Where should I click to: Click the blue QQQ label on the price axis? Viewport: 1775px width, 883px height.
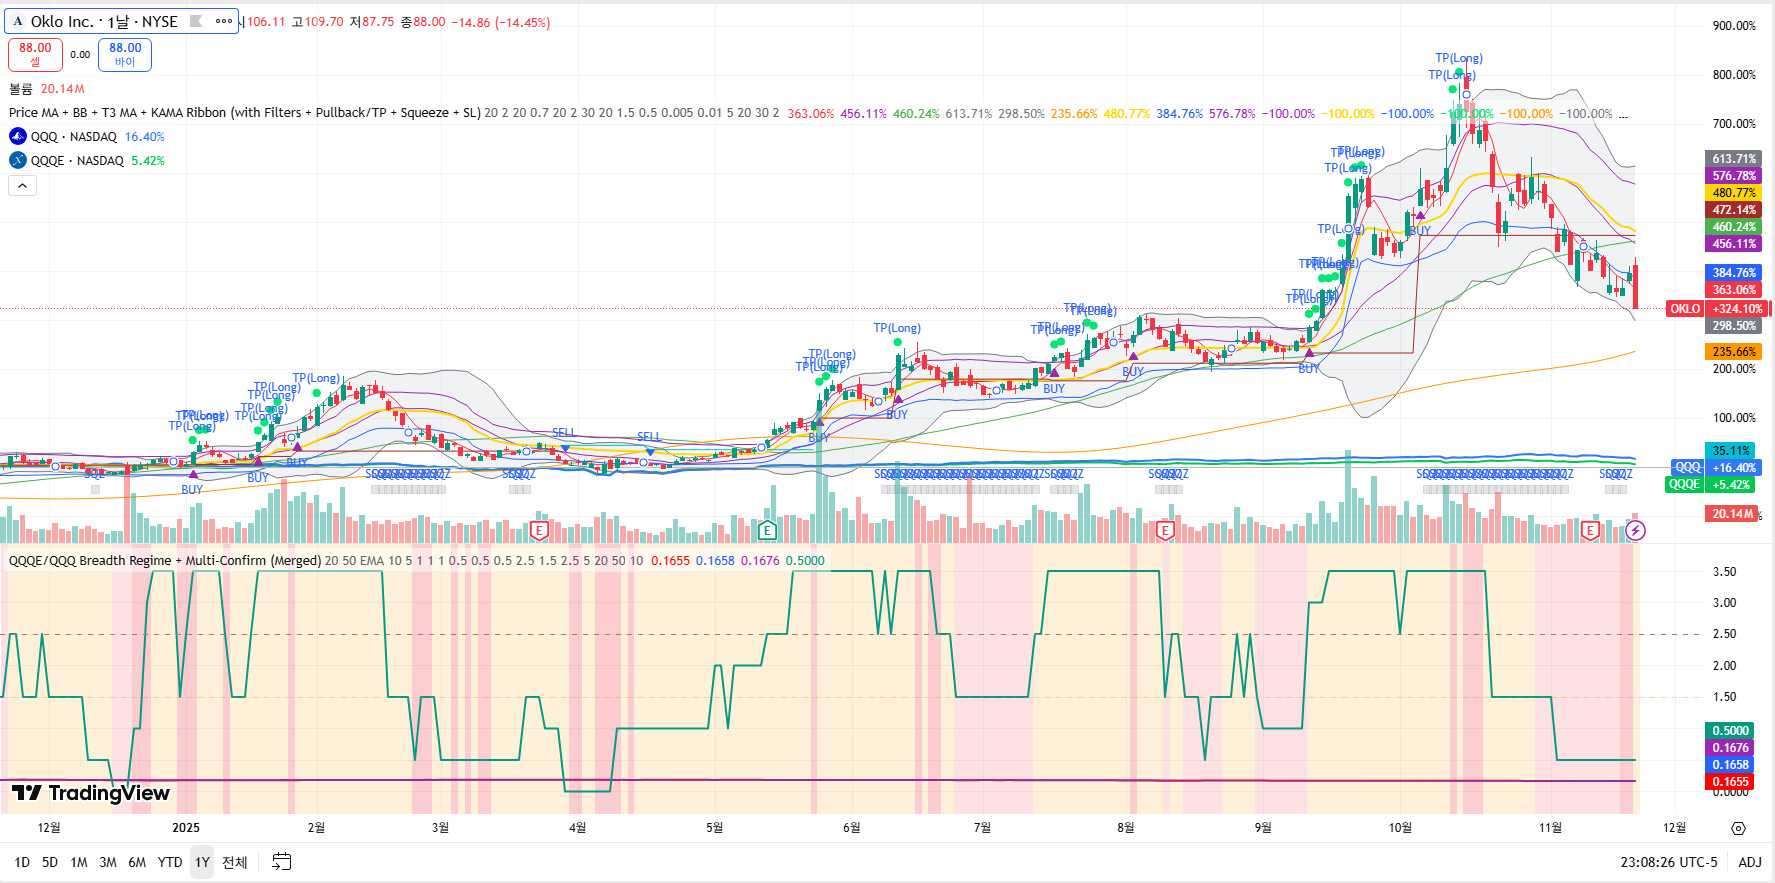point(1688,467)
